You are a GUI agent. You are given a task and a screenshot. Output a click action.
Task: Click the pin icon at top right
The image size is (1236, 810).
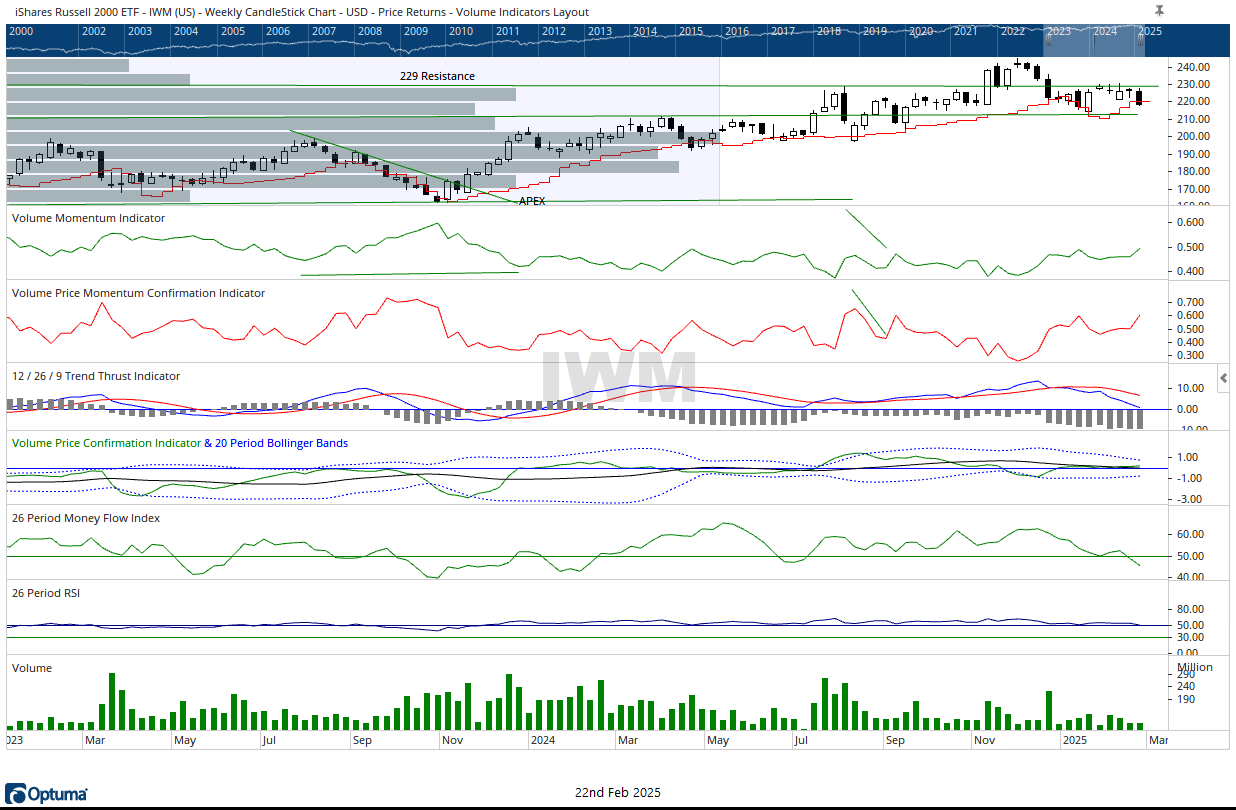[1159, 10]
